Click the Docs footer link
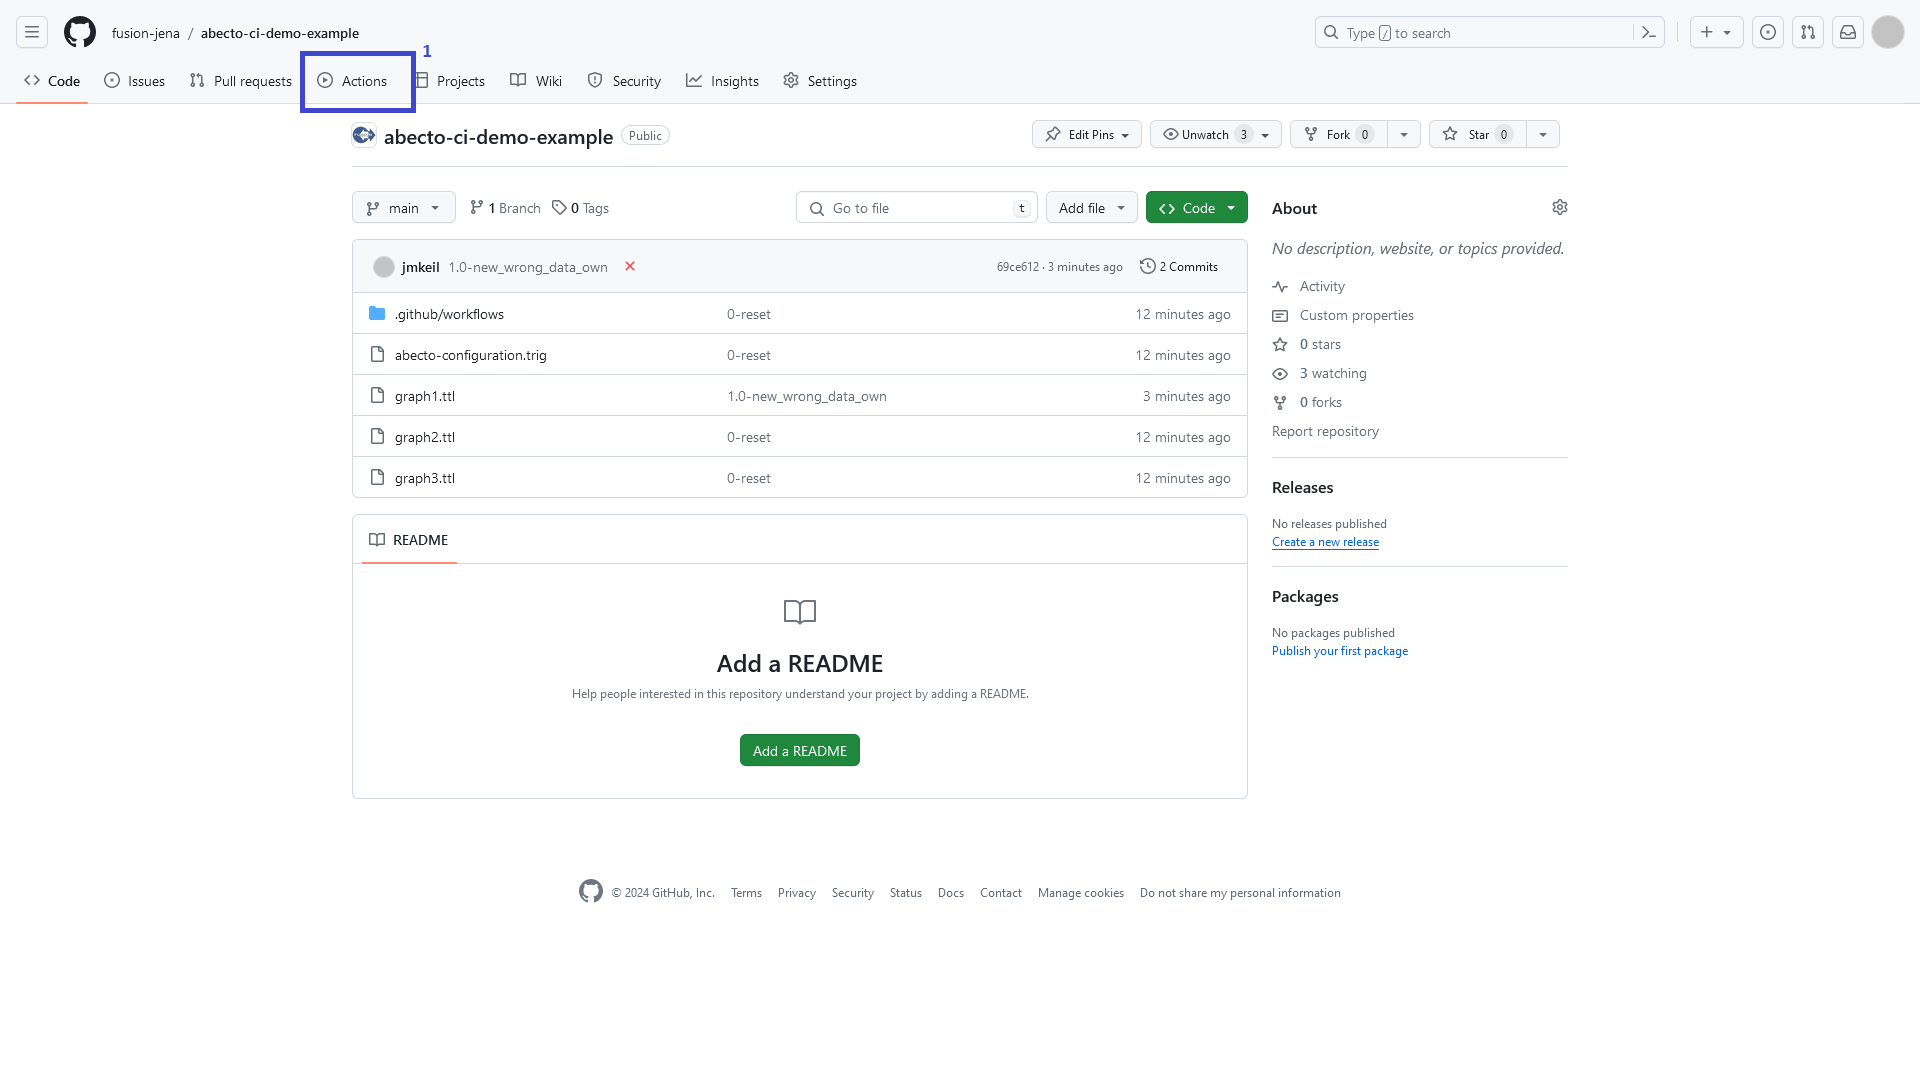Image resolution: width=1920 pixels, height=1075 pixels. 951,893
